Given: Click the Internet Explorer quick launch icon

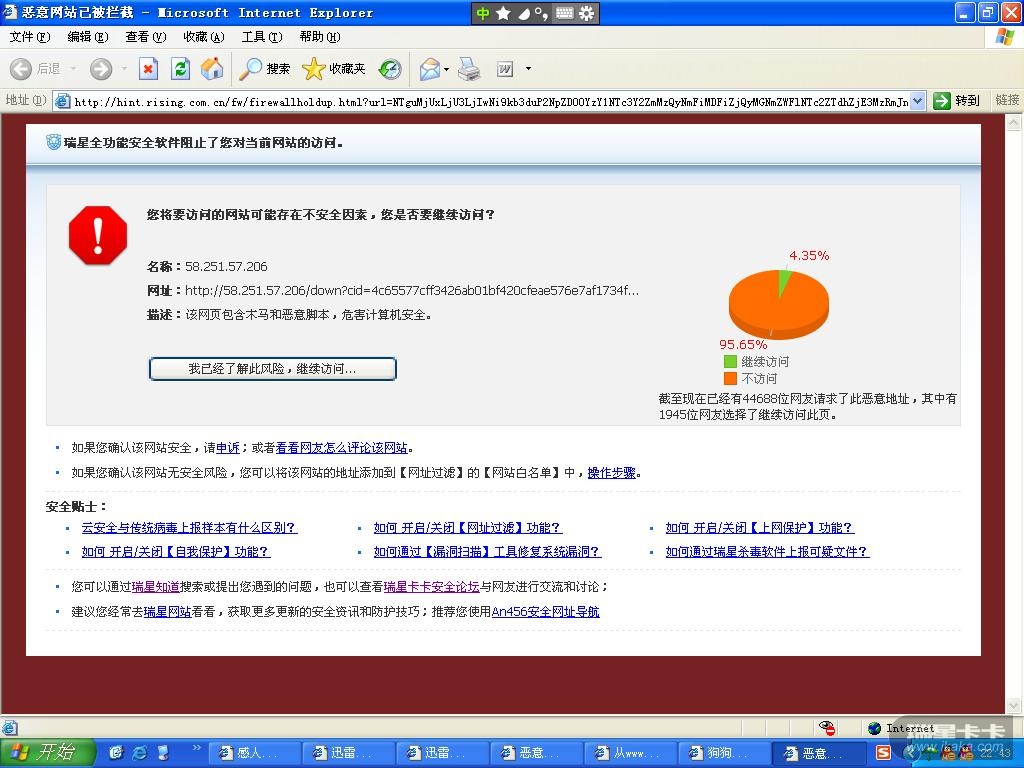Looking at the screenshot, I should 139,753.
